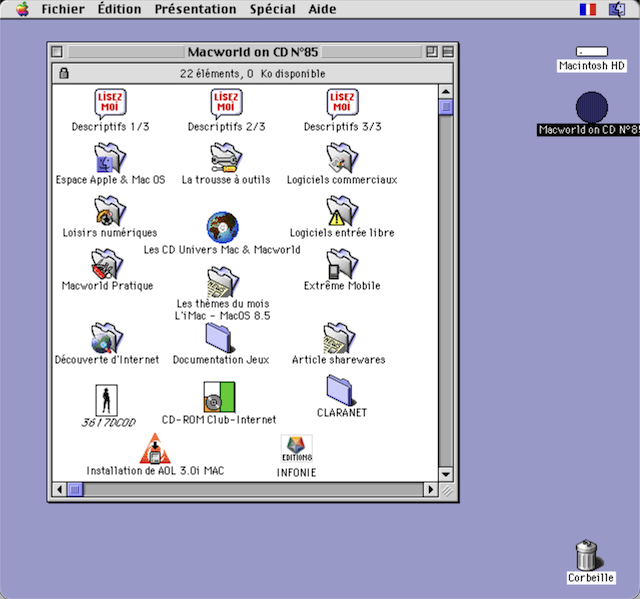The image size is (640, 599).
Task: Open the Présentation menu
Action: [x=195, y=9]
